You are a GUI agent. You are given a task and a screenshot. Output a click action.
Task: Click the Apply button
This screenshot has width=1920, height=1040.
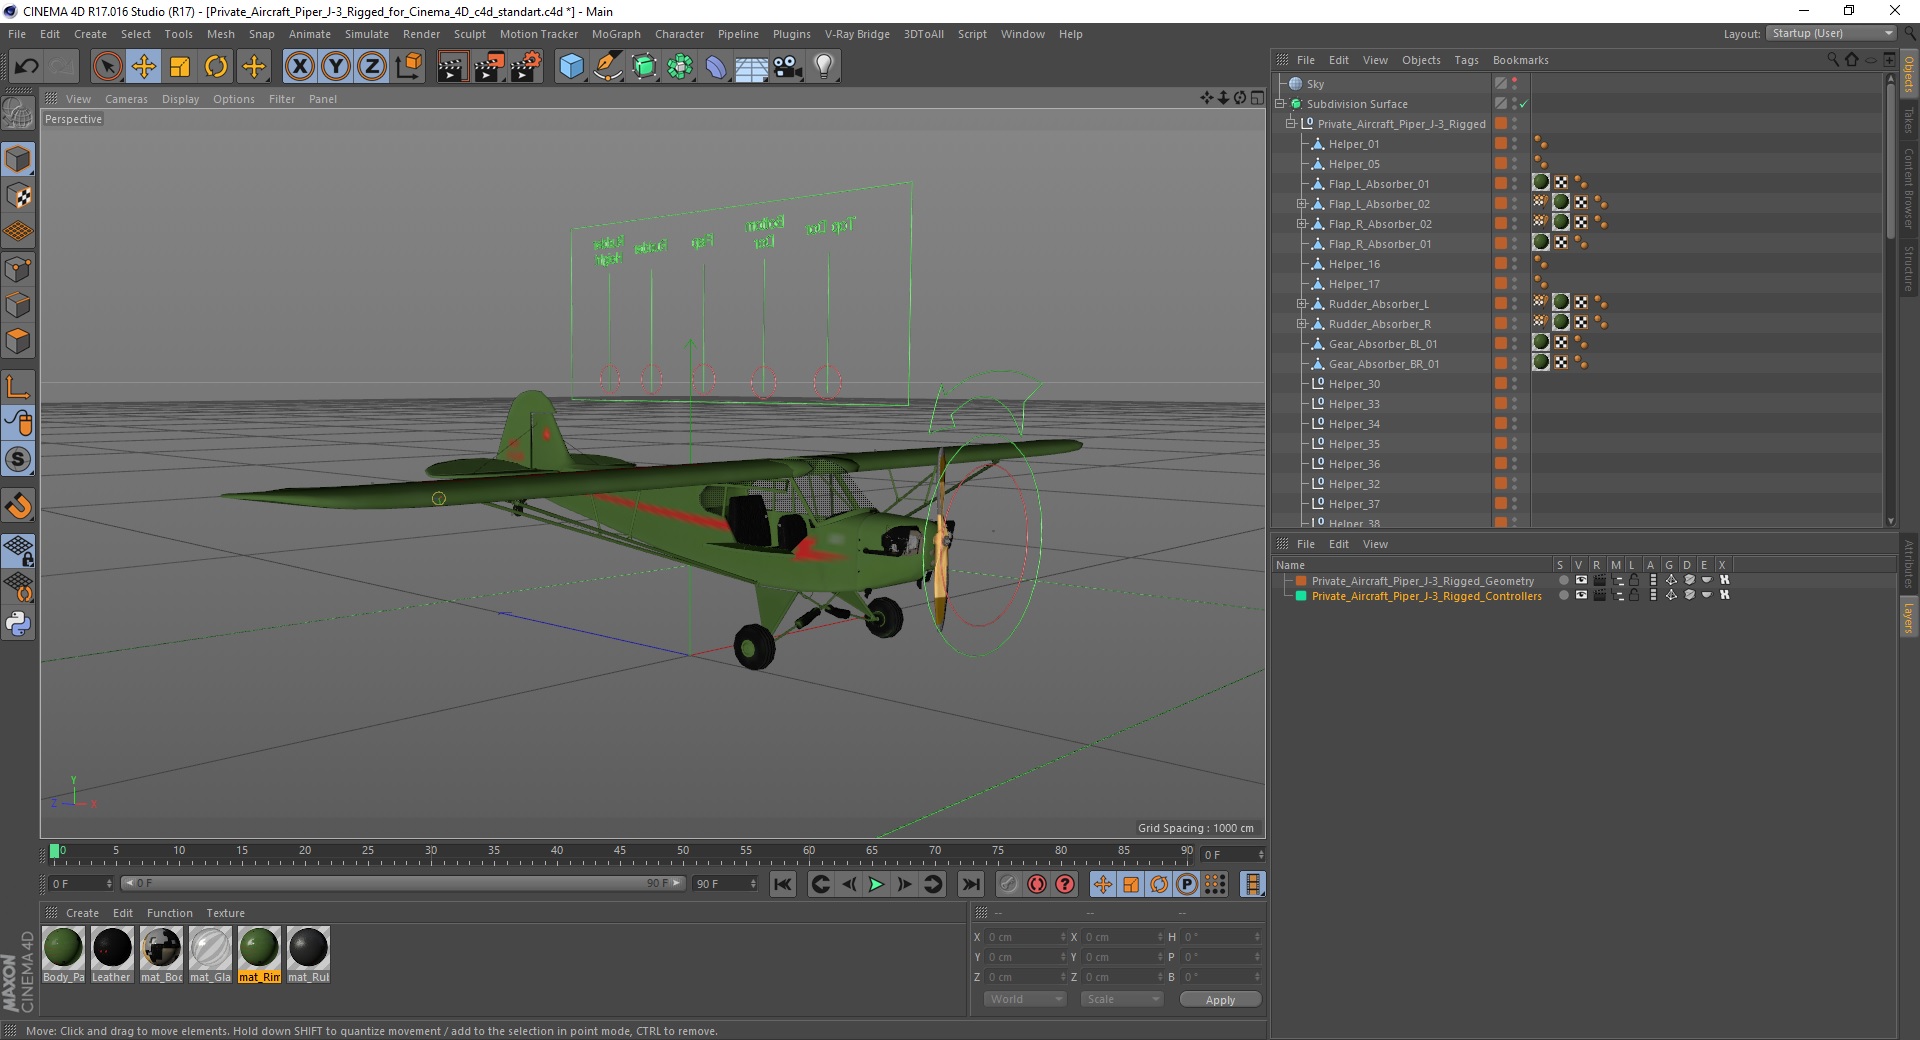pyautogui.click(x=1220, y=999)
